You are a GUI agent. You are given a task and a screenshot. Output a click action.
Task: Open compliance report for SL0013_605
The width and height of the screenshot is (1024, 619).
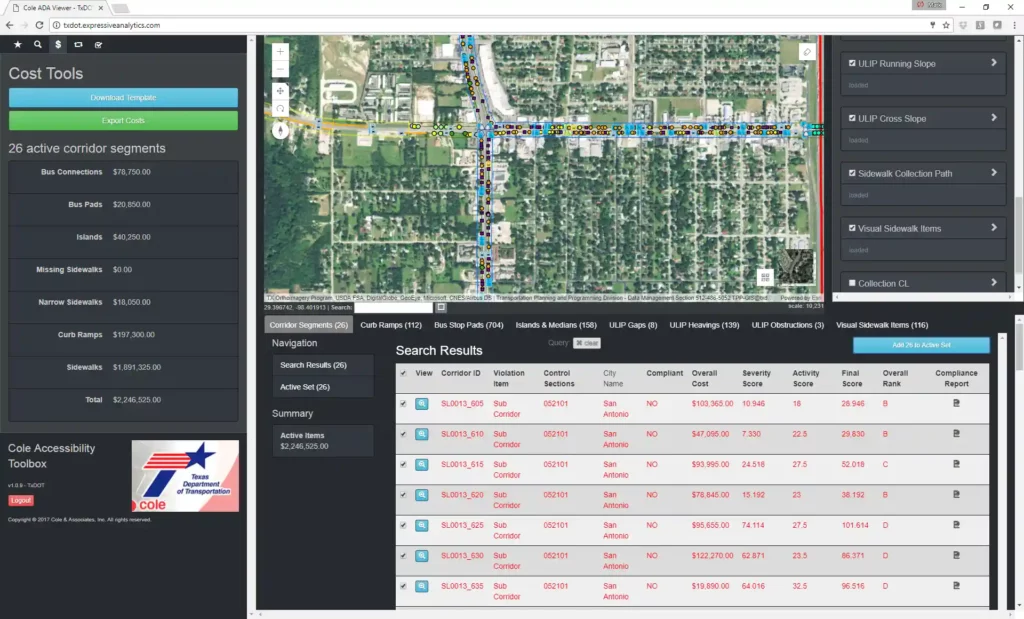pos(956,404)
